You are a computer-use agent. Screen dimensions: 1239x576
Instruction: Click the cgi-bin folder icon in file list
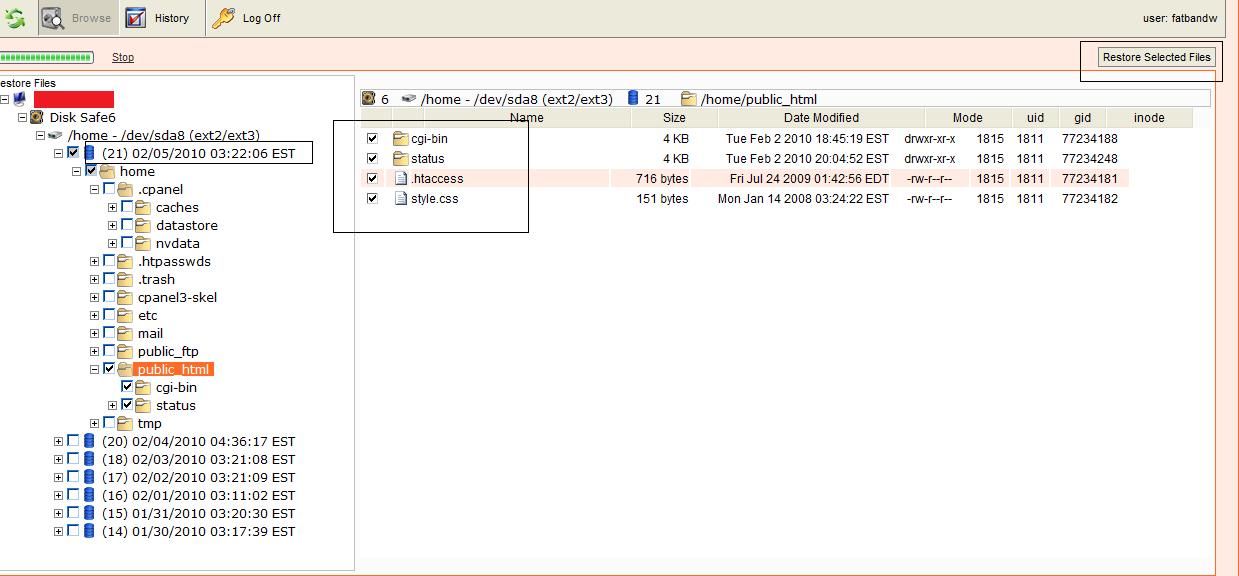pos(401,139)
